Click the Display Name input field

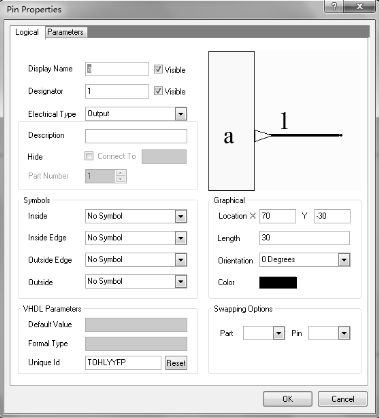[117, 69]
